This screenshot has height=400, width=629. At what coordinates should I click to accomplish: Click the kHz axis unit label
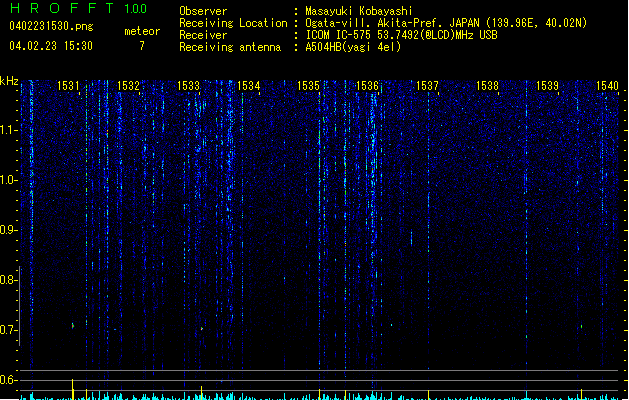pyautogui.click(x=9, y=81)
